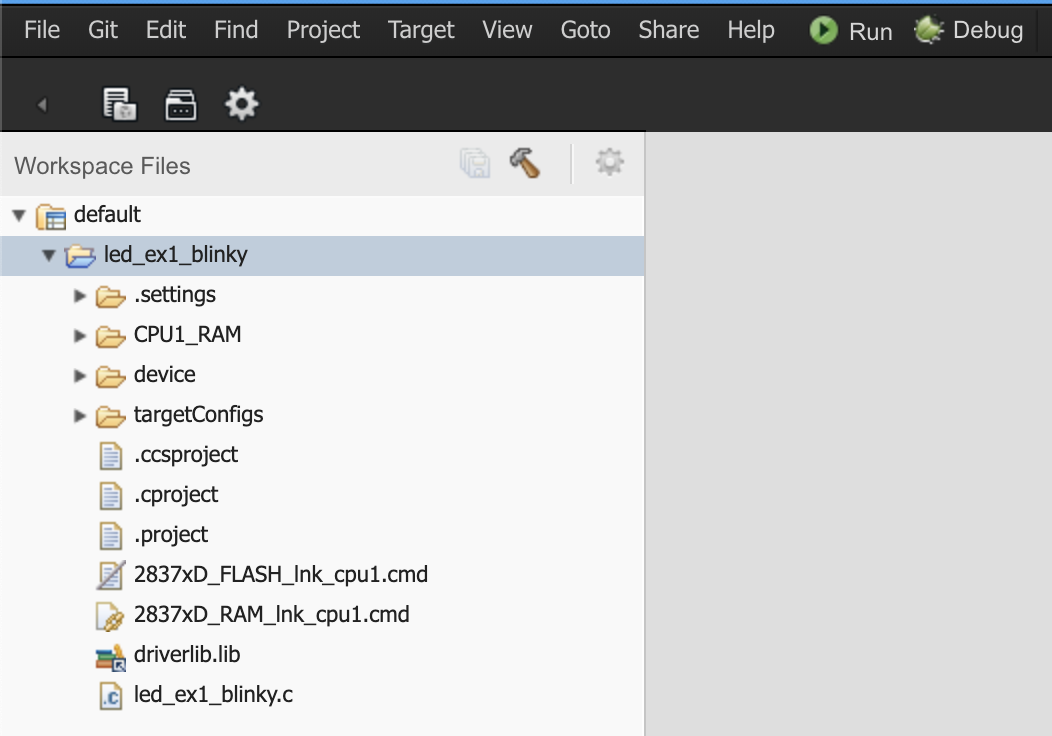The width and height of the screenshot is (1052, 736).
Task: Click the collapse-all icon beside hammer
Action: coord(475,163)
